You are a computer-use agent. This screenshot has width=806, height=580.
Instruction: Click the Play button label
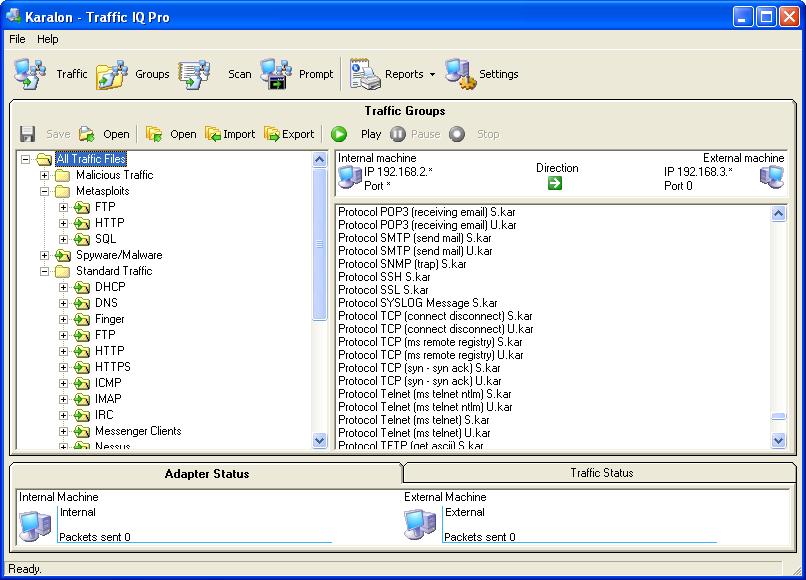[x=371, y=134]
